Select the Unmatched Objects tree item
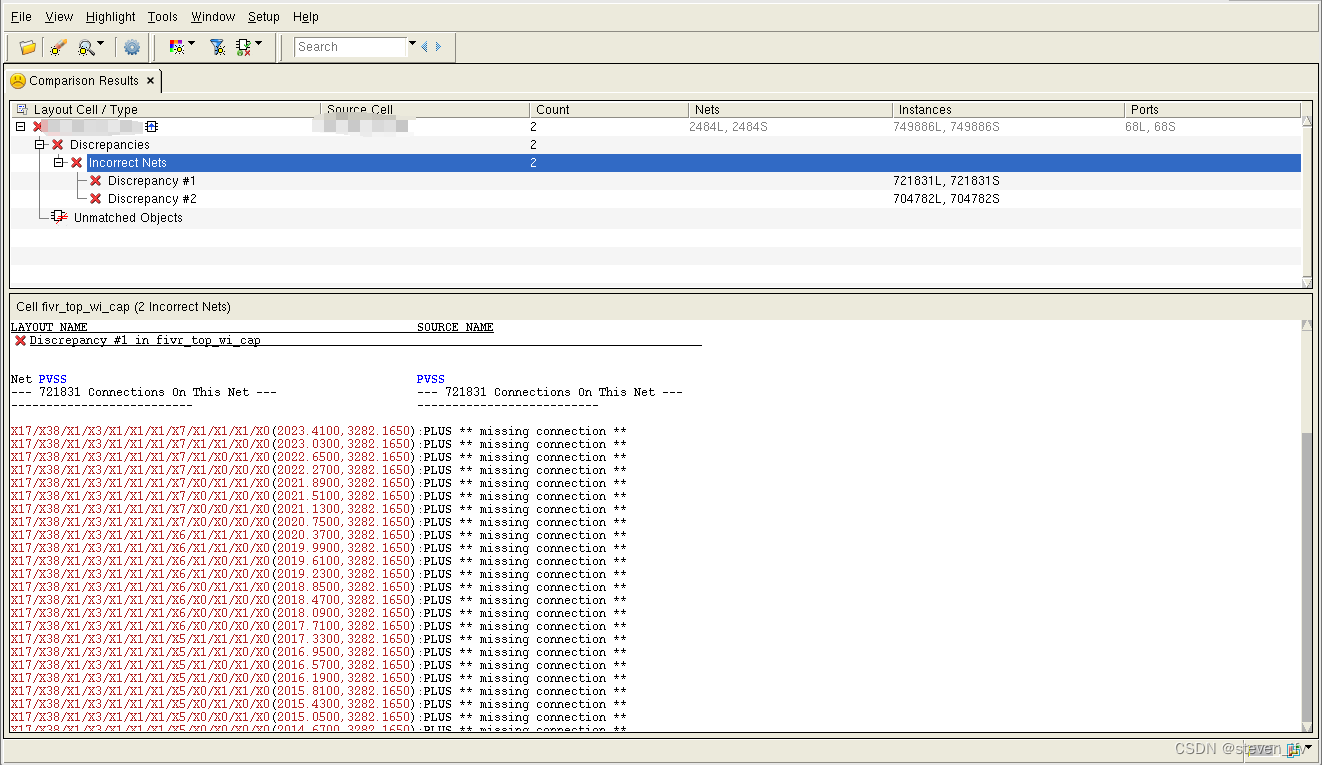 click(x=128, y=217)
